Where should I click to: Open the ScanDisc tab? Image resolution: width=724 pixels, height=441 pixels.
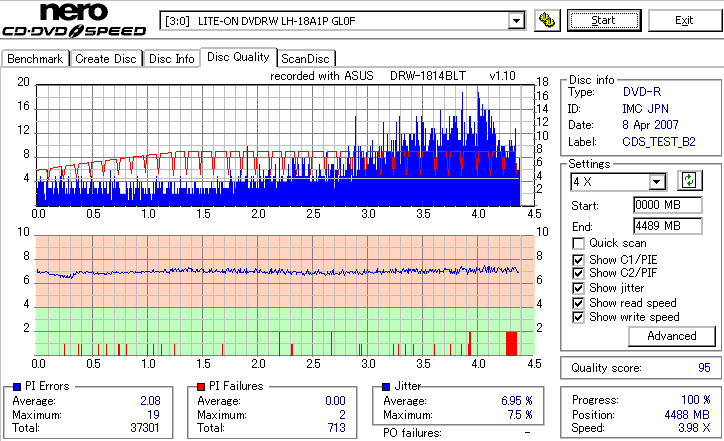(305, 59)
